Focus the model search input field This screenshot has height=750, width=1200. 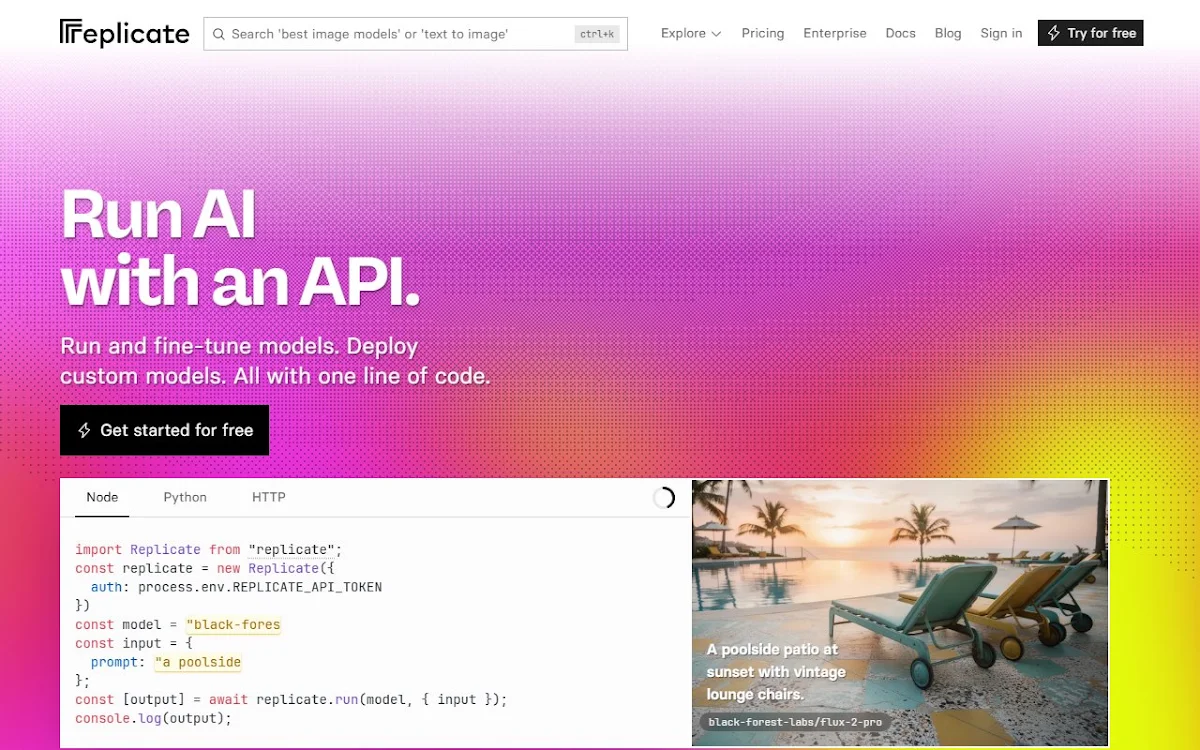[x=415, y=34]
